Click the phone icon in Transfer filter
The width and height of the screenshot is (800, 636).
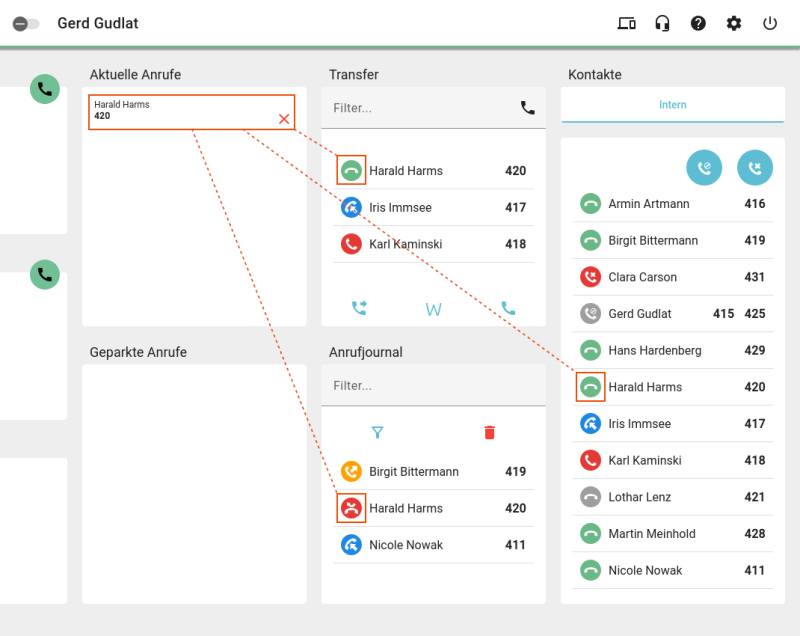tap(528, 108)
